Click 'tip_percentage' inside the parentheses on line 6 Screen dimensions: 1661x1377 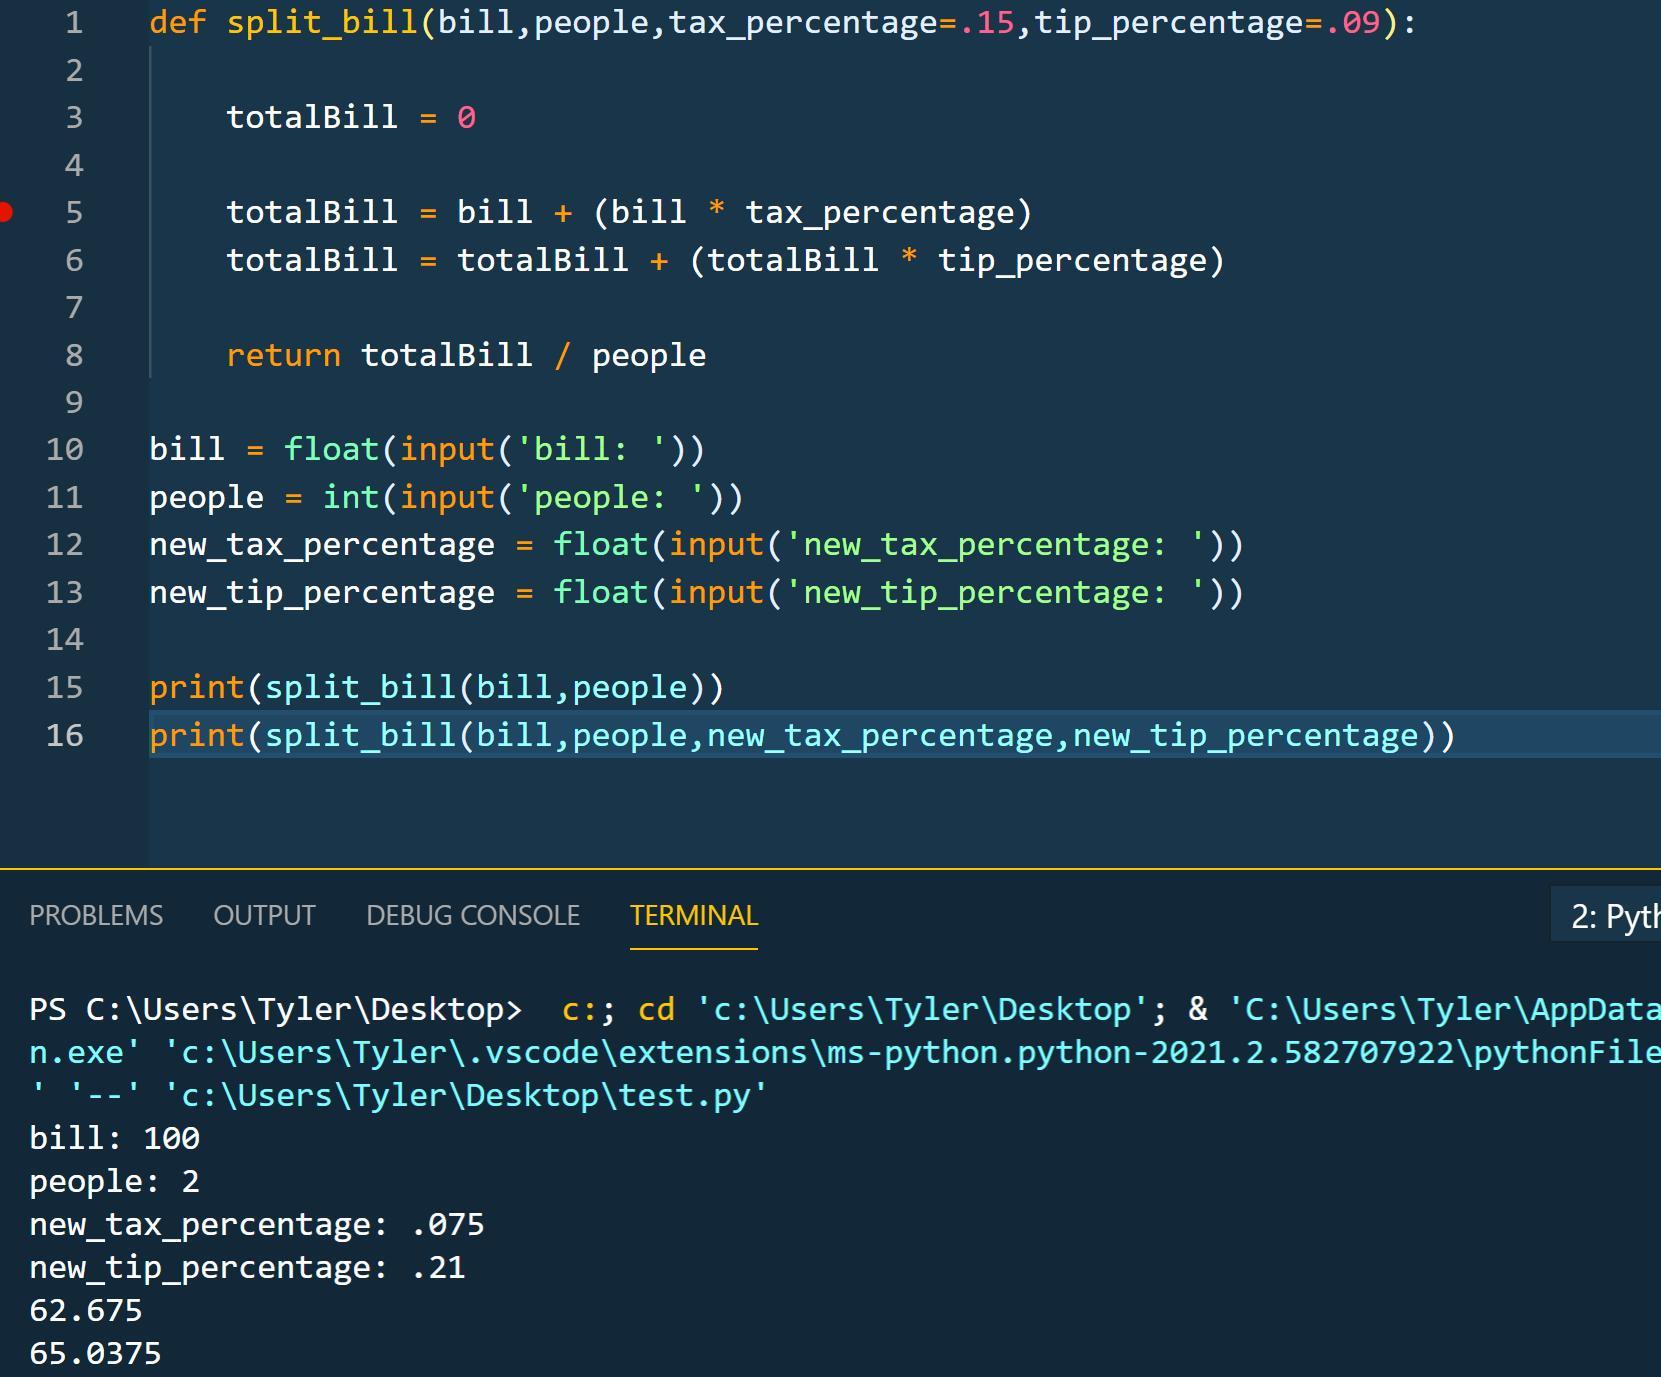1072,261
